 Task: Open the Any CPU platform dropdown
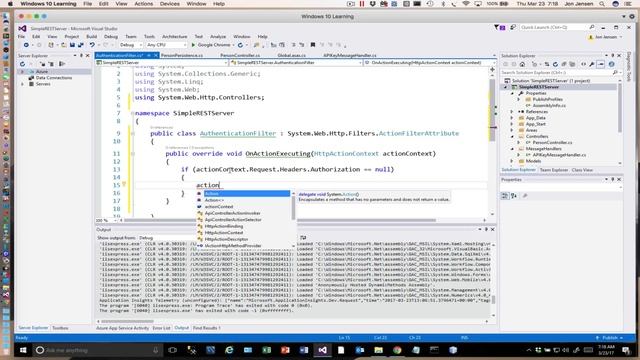click(166, 45)
